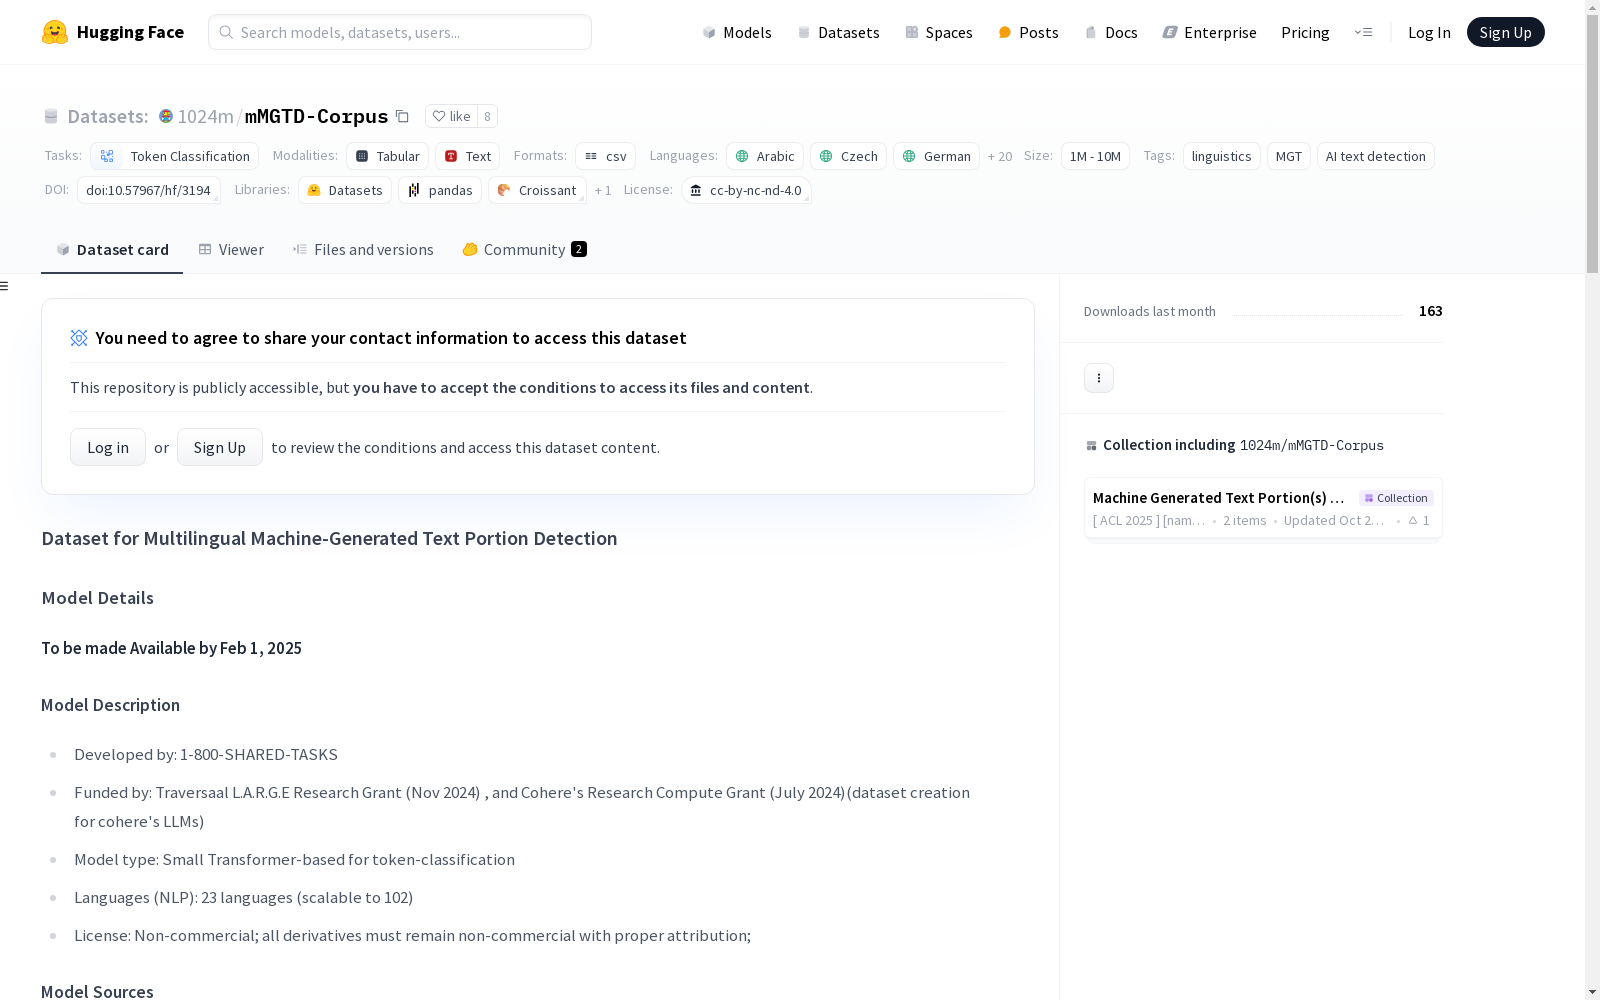
Task: Choose the German language tag
Action: coord(936,156)
